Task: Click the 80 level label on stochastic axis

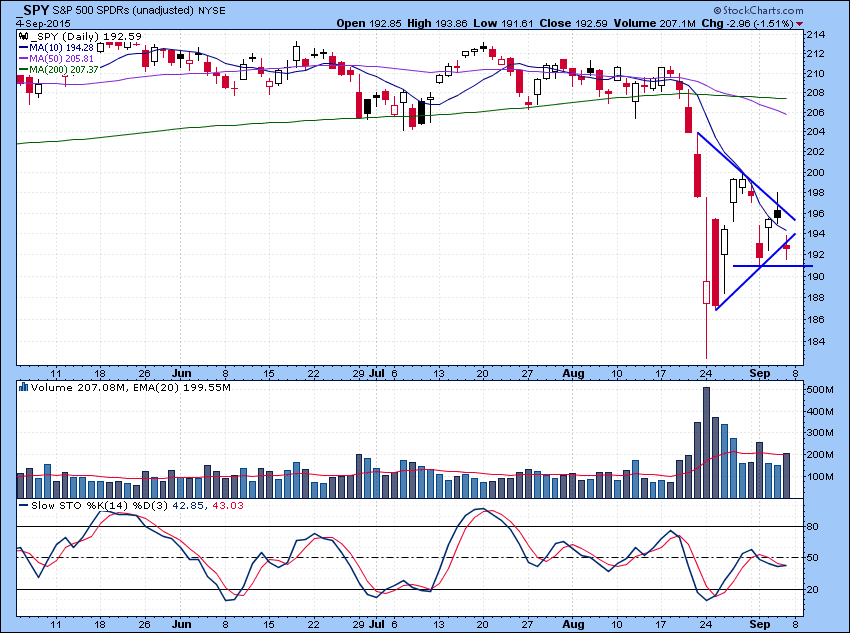Action: (813, 527)
